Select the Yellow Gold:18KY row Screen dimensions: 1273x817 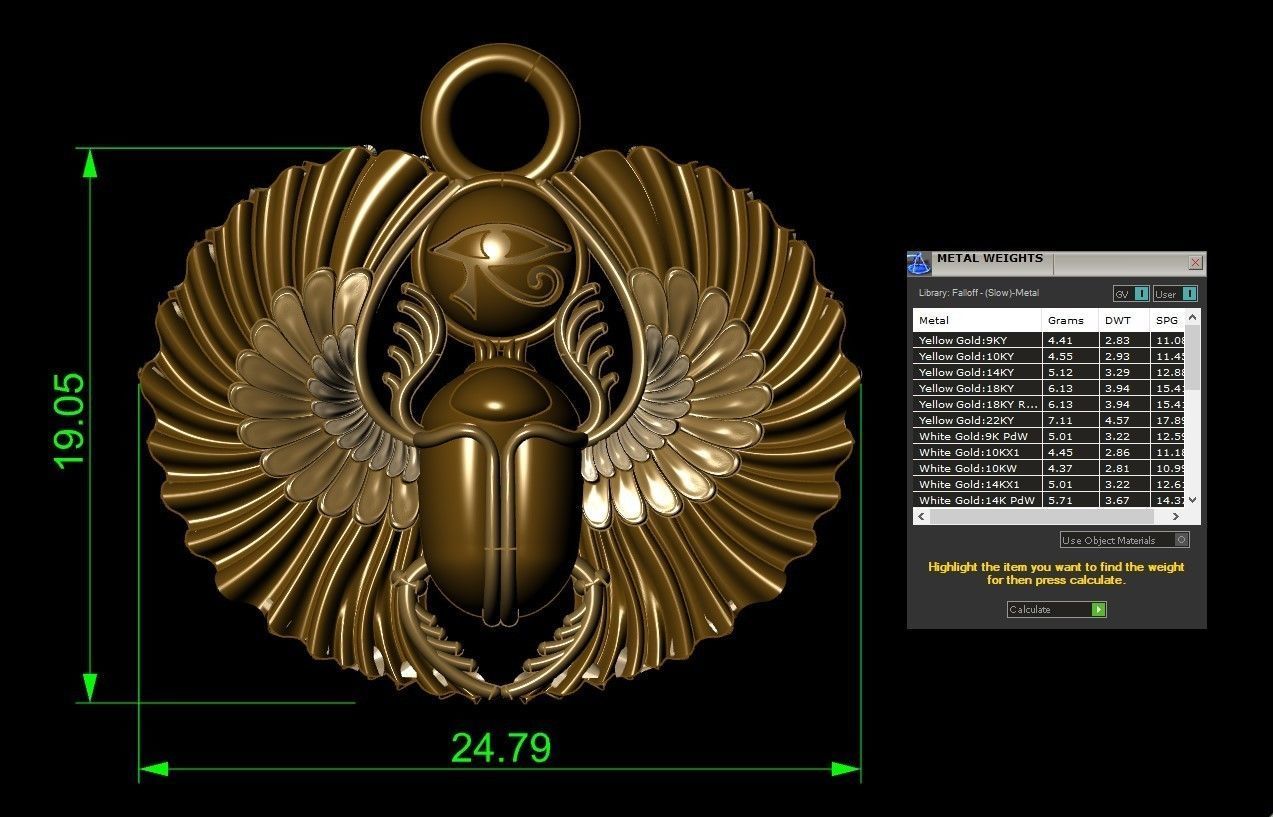coord(1049,388)
